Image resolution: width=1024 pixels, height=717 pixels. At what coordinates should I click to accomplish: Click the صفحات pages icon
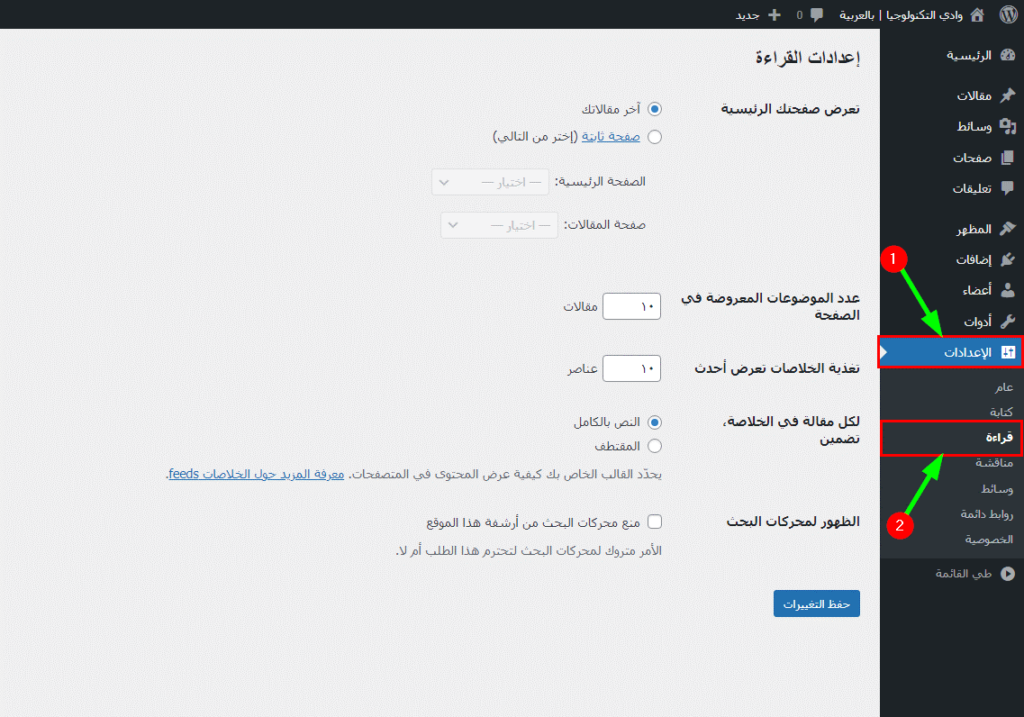point(1008,157)
